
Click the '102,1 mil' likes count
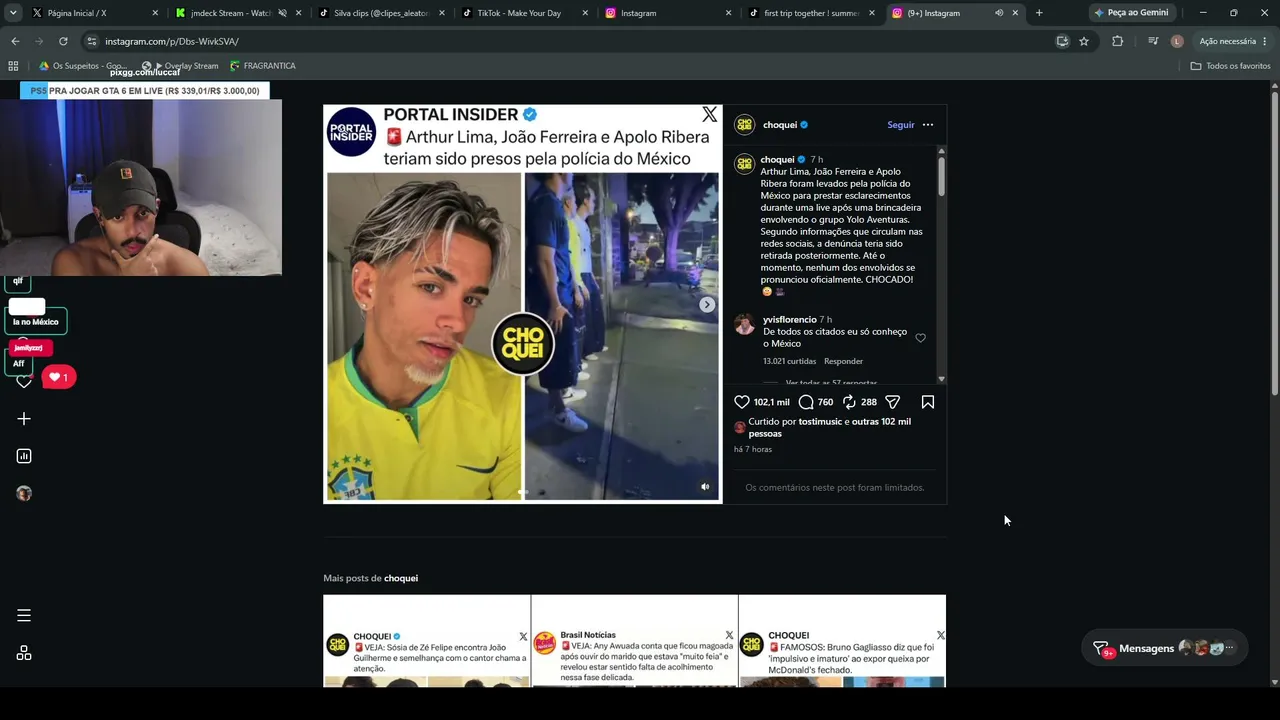772,402
